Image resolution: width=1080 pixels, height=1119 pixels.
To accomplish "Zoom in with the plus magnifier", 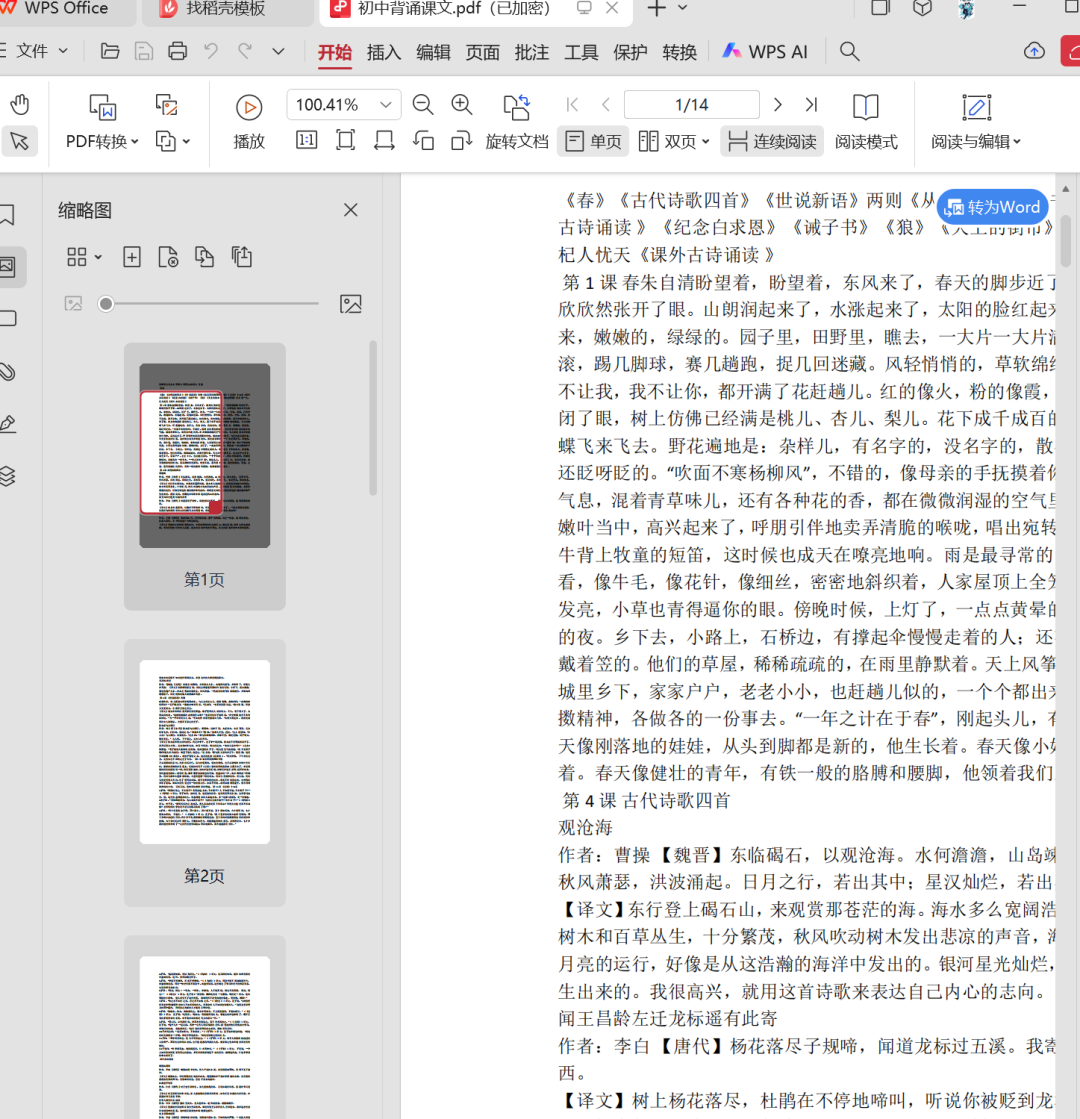I will tap(462, 105).
